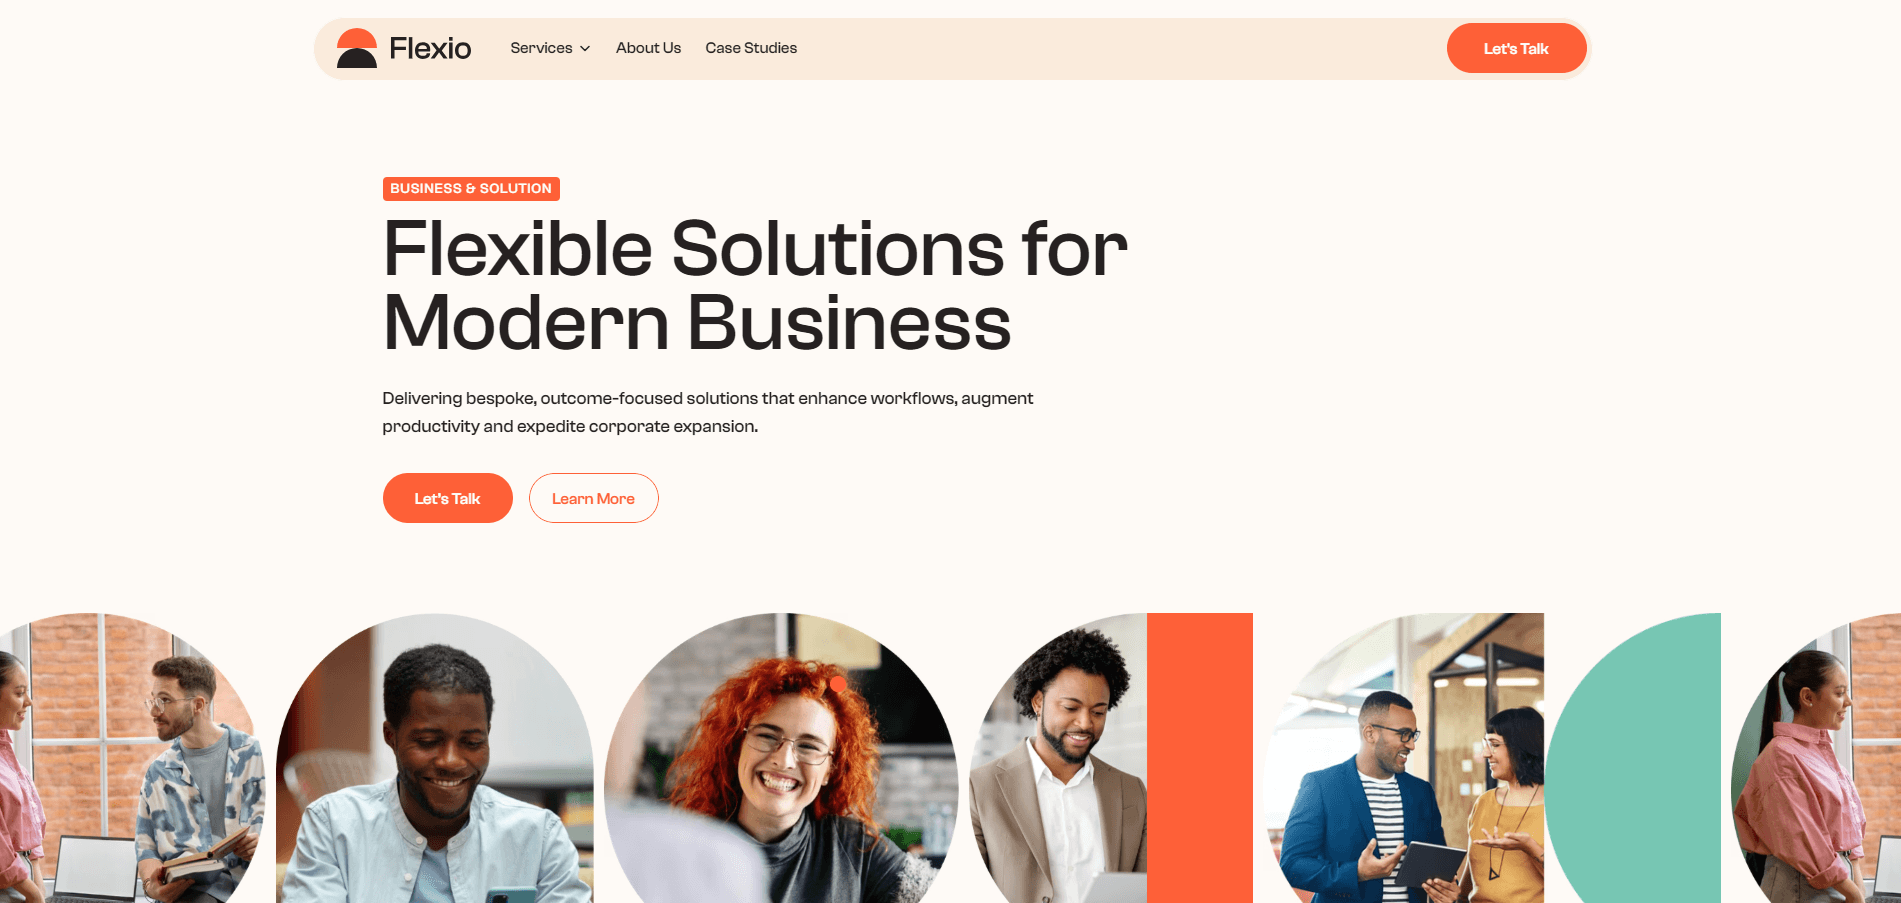
Task: Click the photo of two colleagues with tablet
Action: [1404, 758]
